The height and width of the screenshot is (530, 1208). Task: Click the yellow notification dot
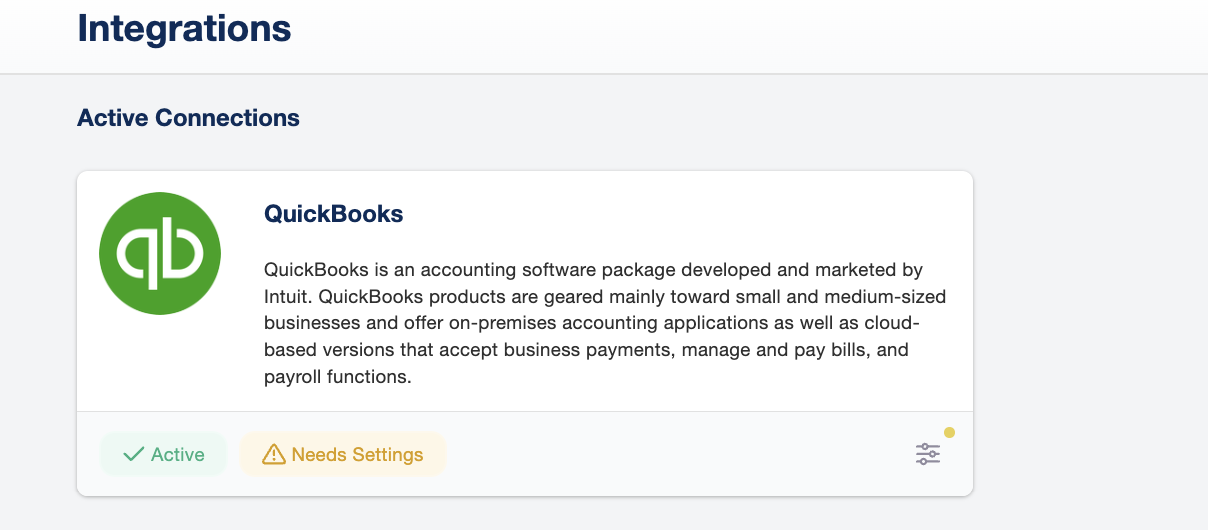949,433
